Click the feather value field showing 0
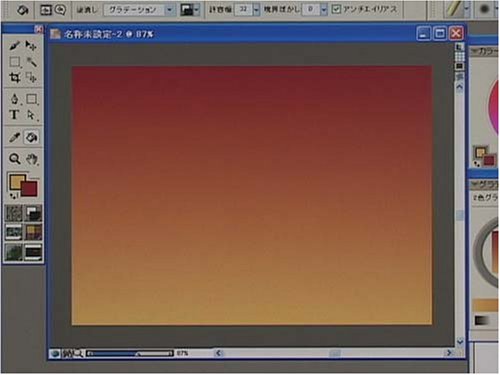The image size is (500, 375). click(311, 10)
